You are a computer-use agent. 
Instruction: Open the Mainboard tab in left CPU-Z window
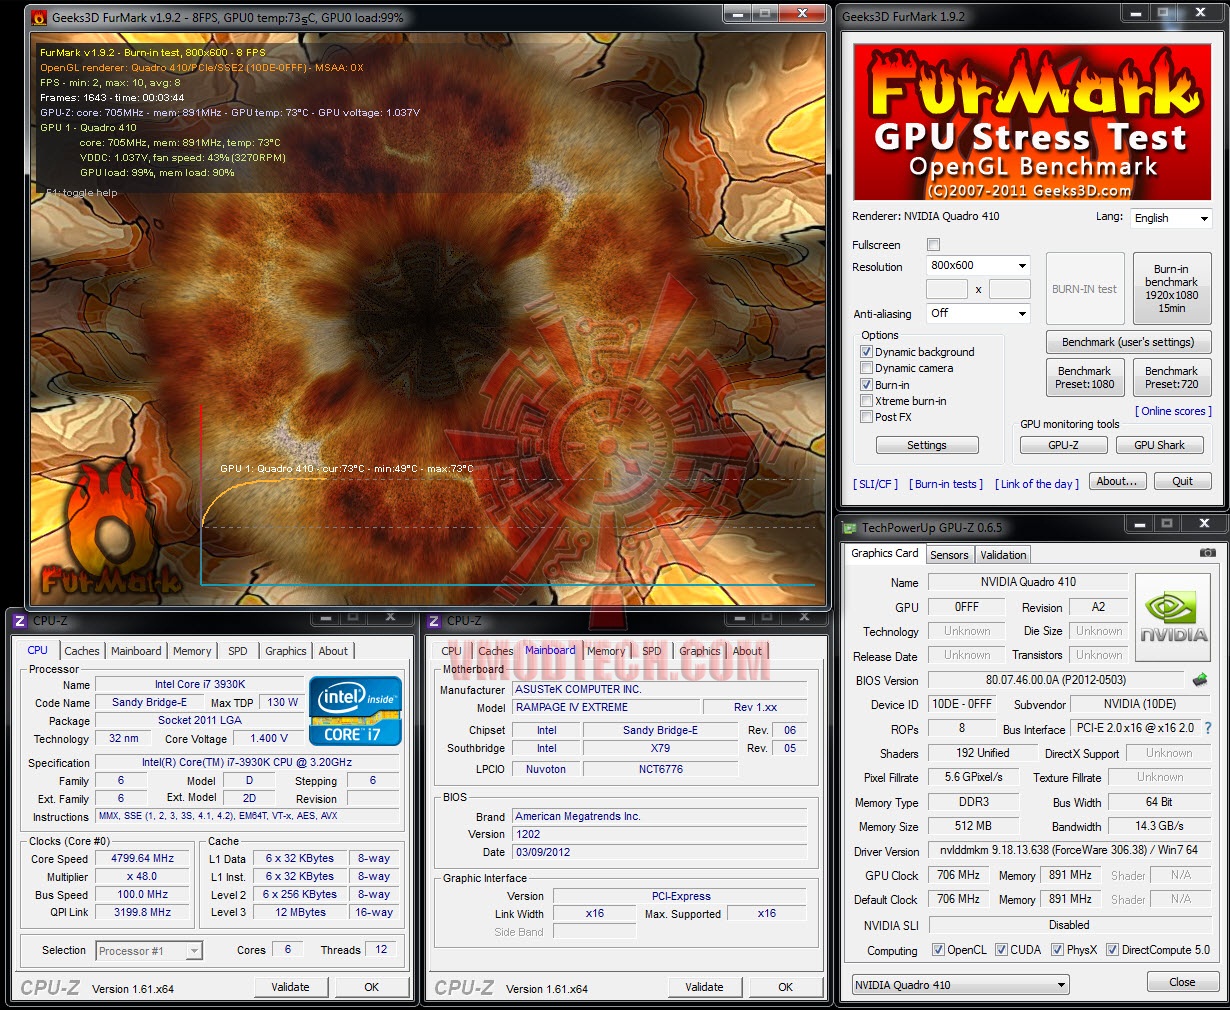pyautogui.click(x=136, y=651)
